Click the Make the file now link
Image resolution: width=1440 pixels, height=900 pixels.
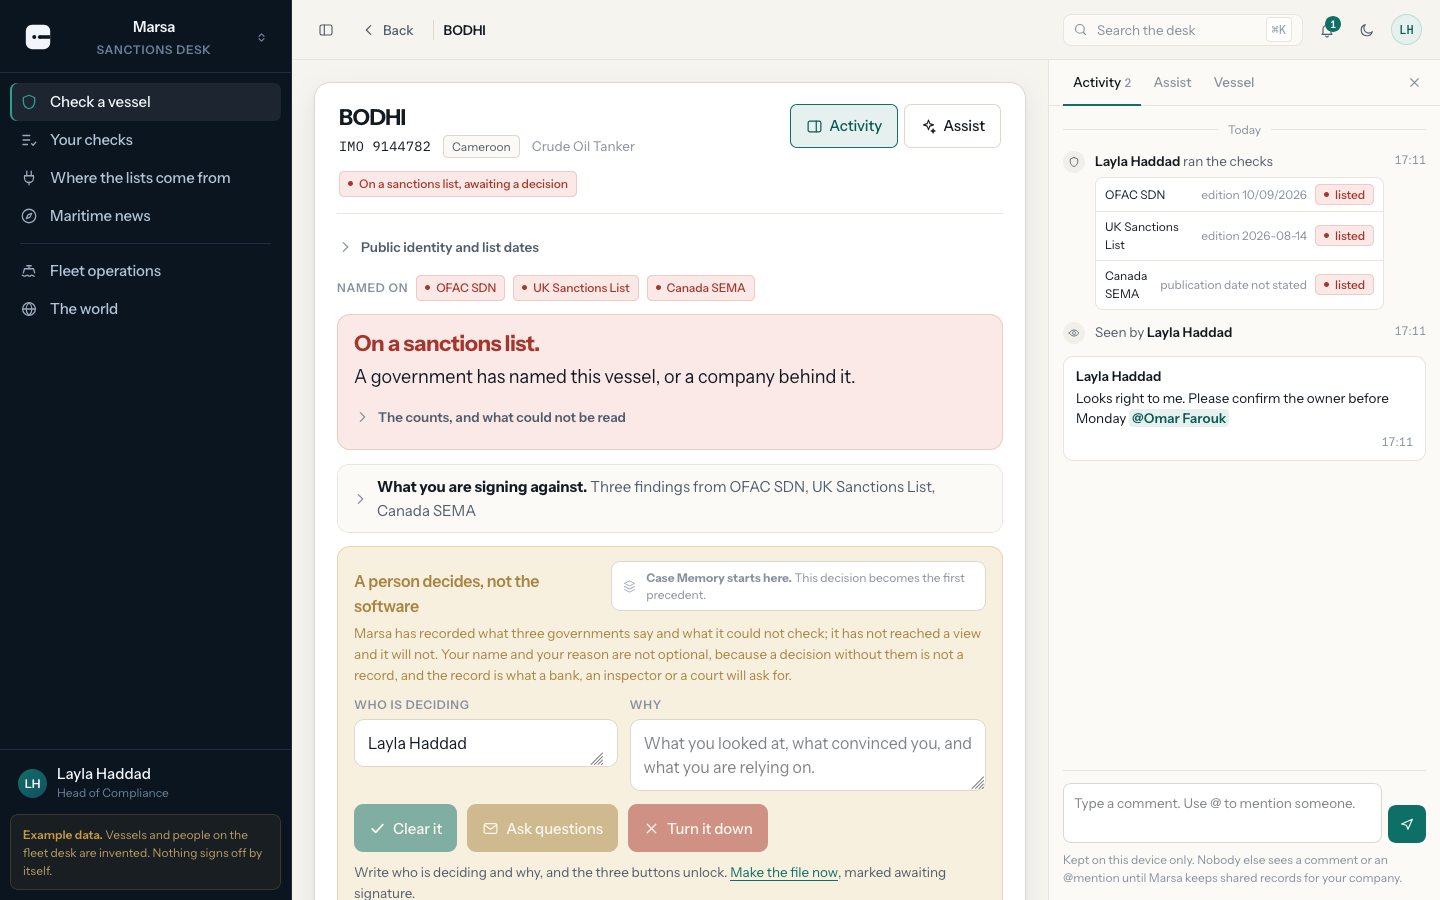784,872
